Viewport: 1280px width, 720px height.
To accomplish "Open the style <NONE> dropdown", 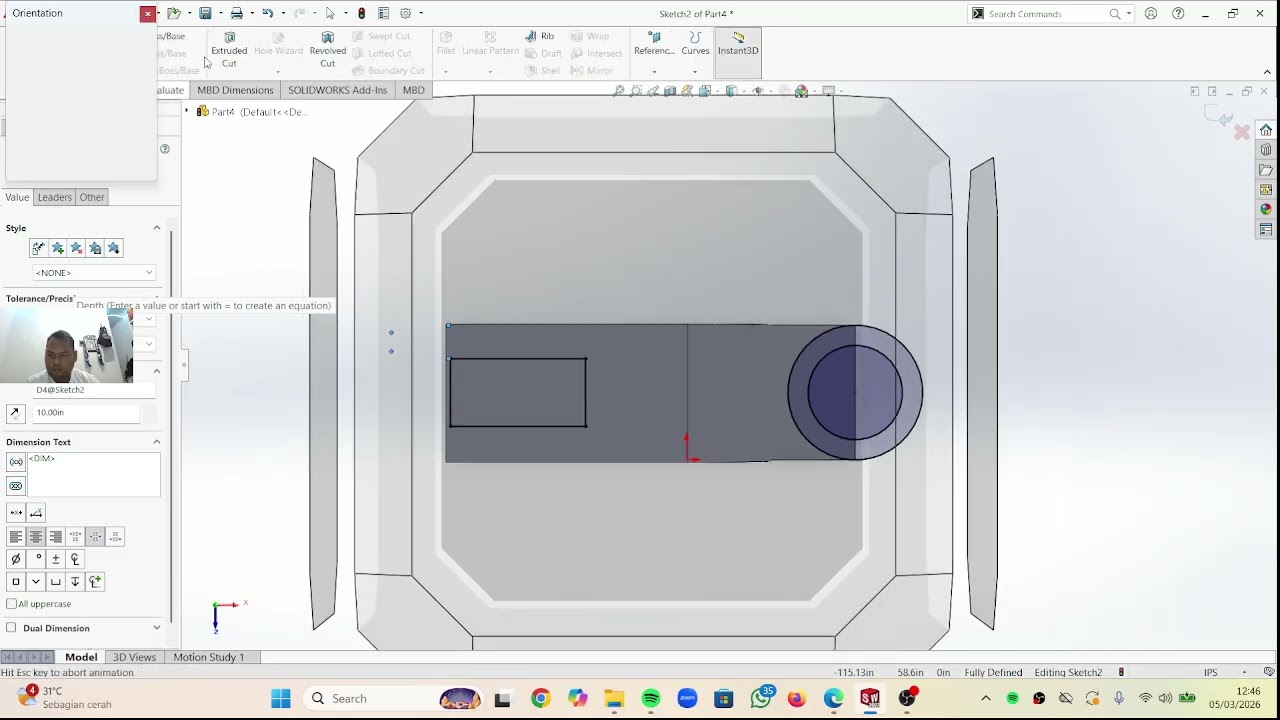I will pos(94,273).
